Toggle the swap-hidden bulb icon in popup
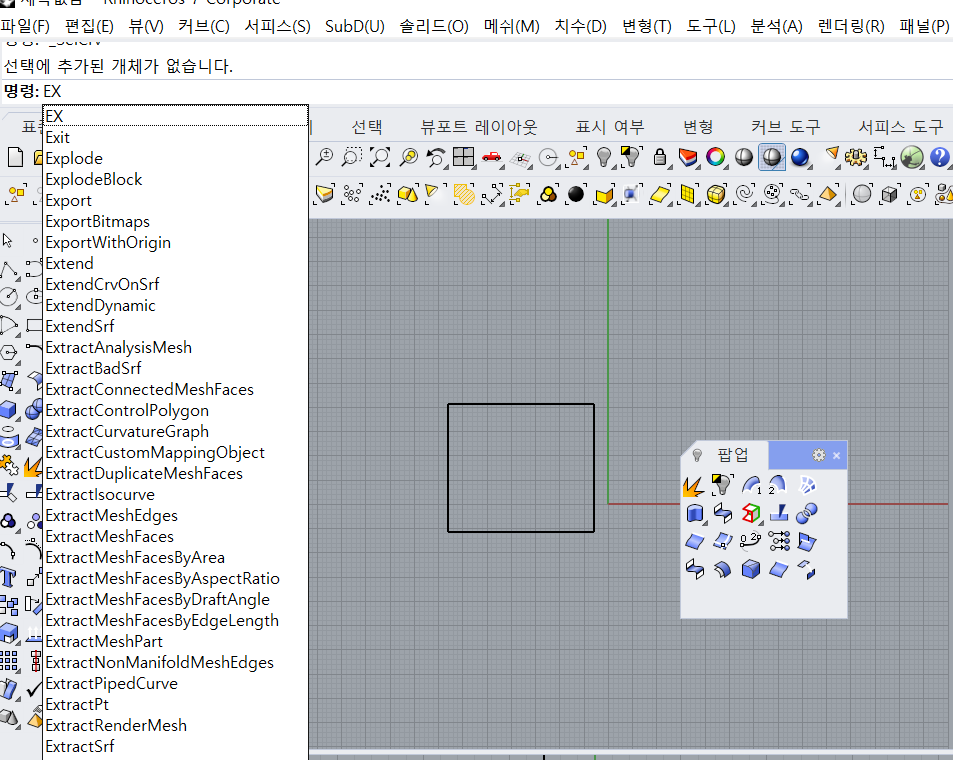 tap(722, 485)
